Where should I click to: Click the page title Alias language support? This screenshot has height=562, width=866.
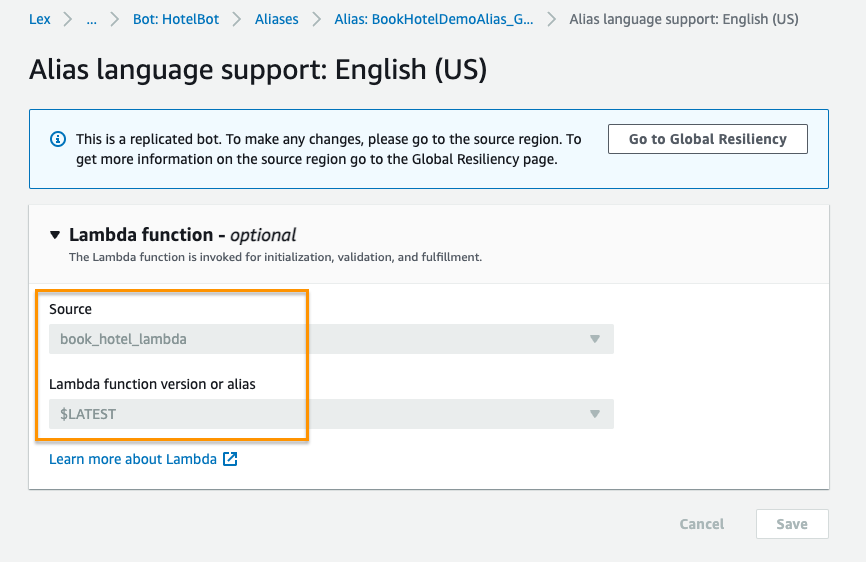pos(258,70)
